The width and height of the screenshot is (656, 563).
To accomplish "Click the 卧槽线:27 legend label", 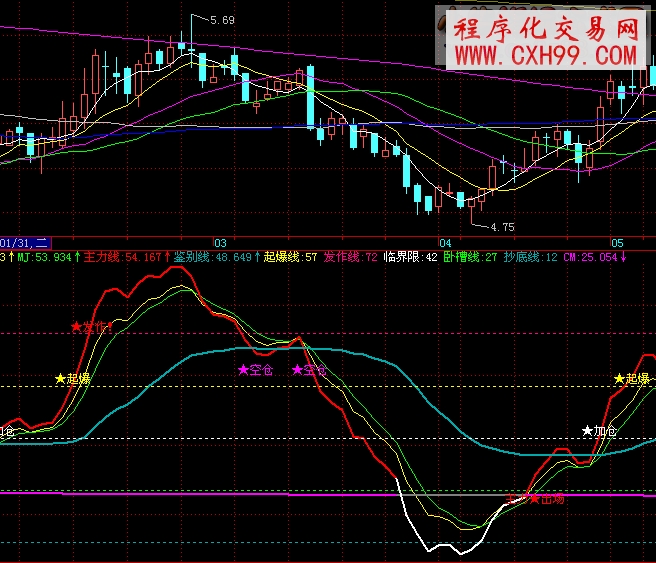I will click(471, 257).
